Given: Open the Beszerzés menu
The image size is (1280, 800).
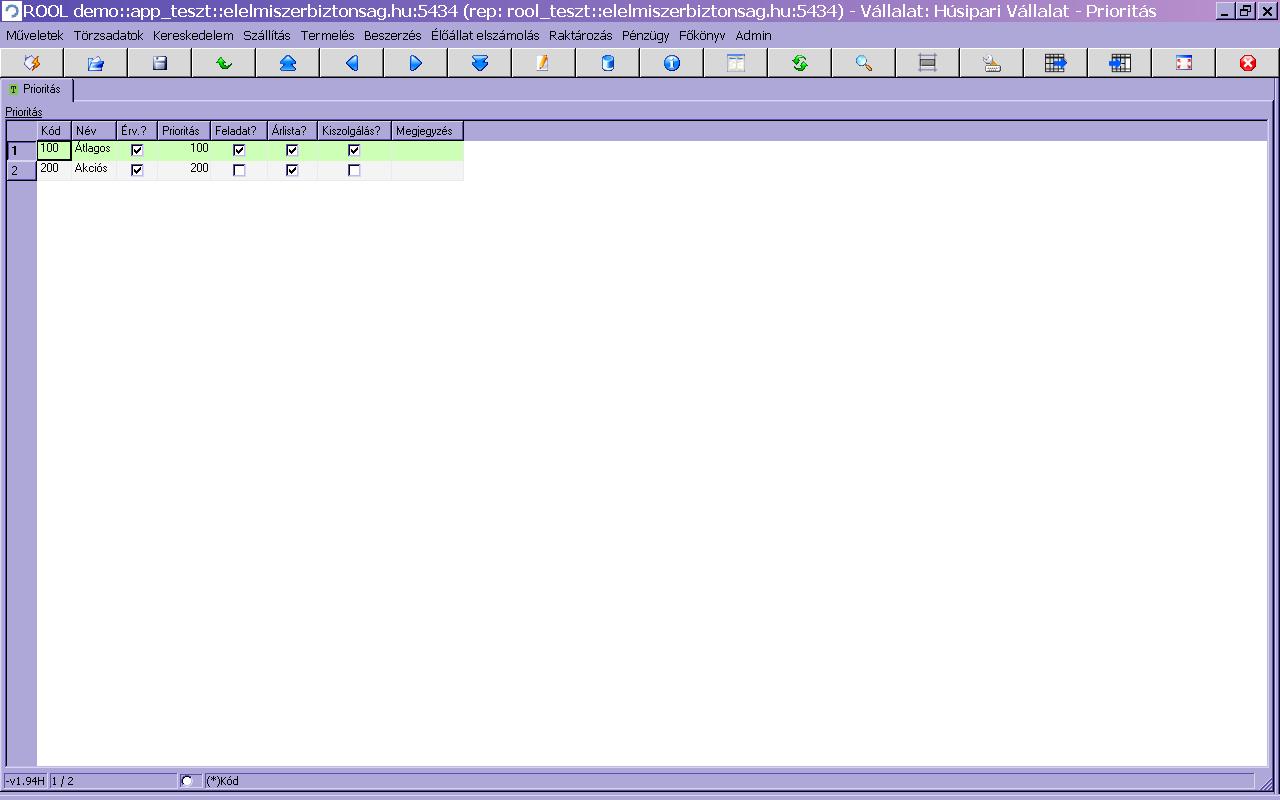Looking at the screenshot, I should 393,35.
